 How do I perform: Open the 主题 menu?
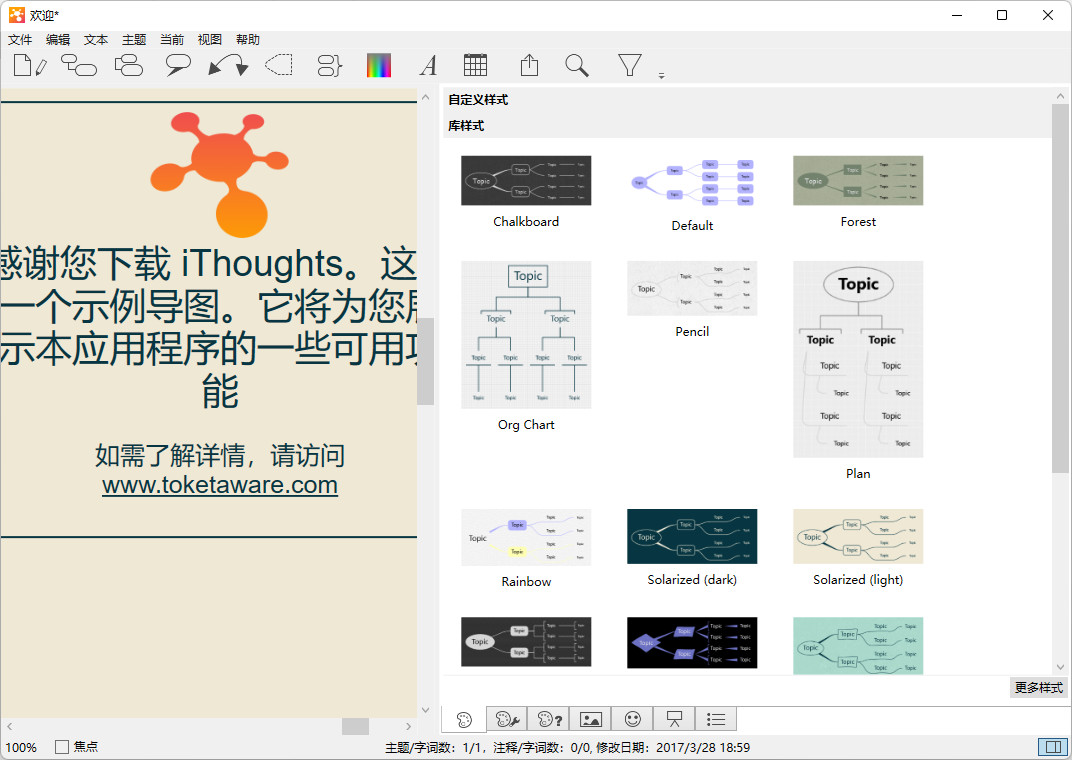point(134,40)
